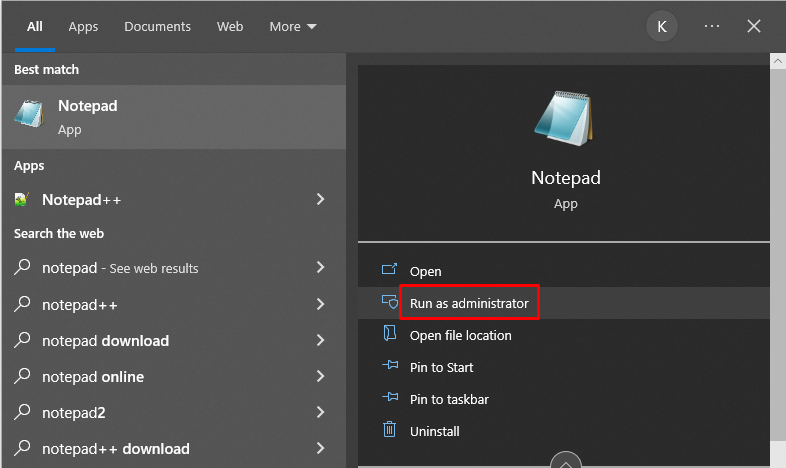Click the search icon beside 'notepad++' suggestion
The height and width of the screenshot is (468, 786).
tap(22, 304)
